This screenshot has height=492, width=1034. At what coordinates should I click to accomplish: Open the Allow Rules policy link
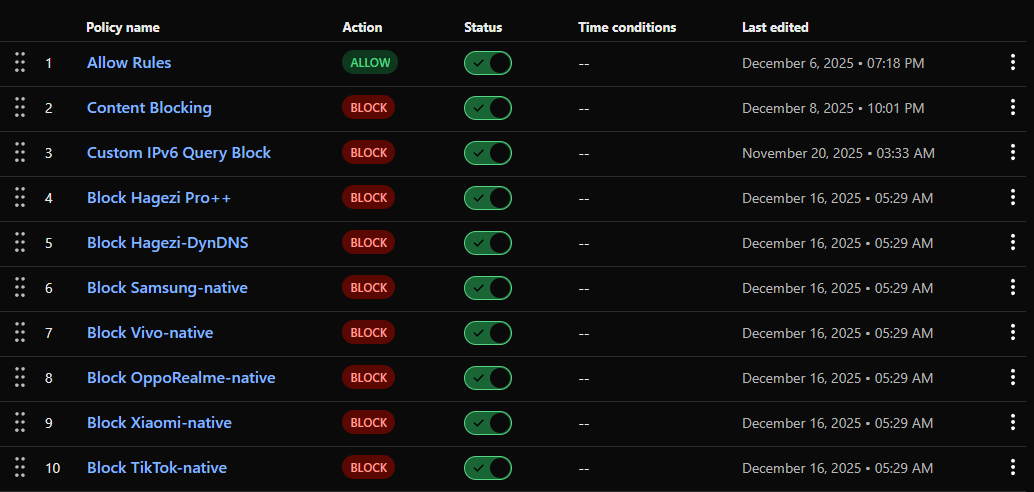[x=129, y=63]
